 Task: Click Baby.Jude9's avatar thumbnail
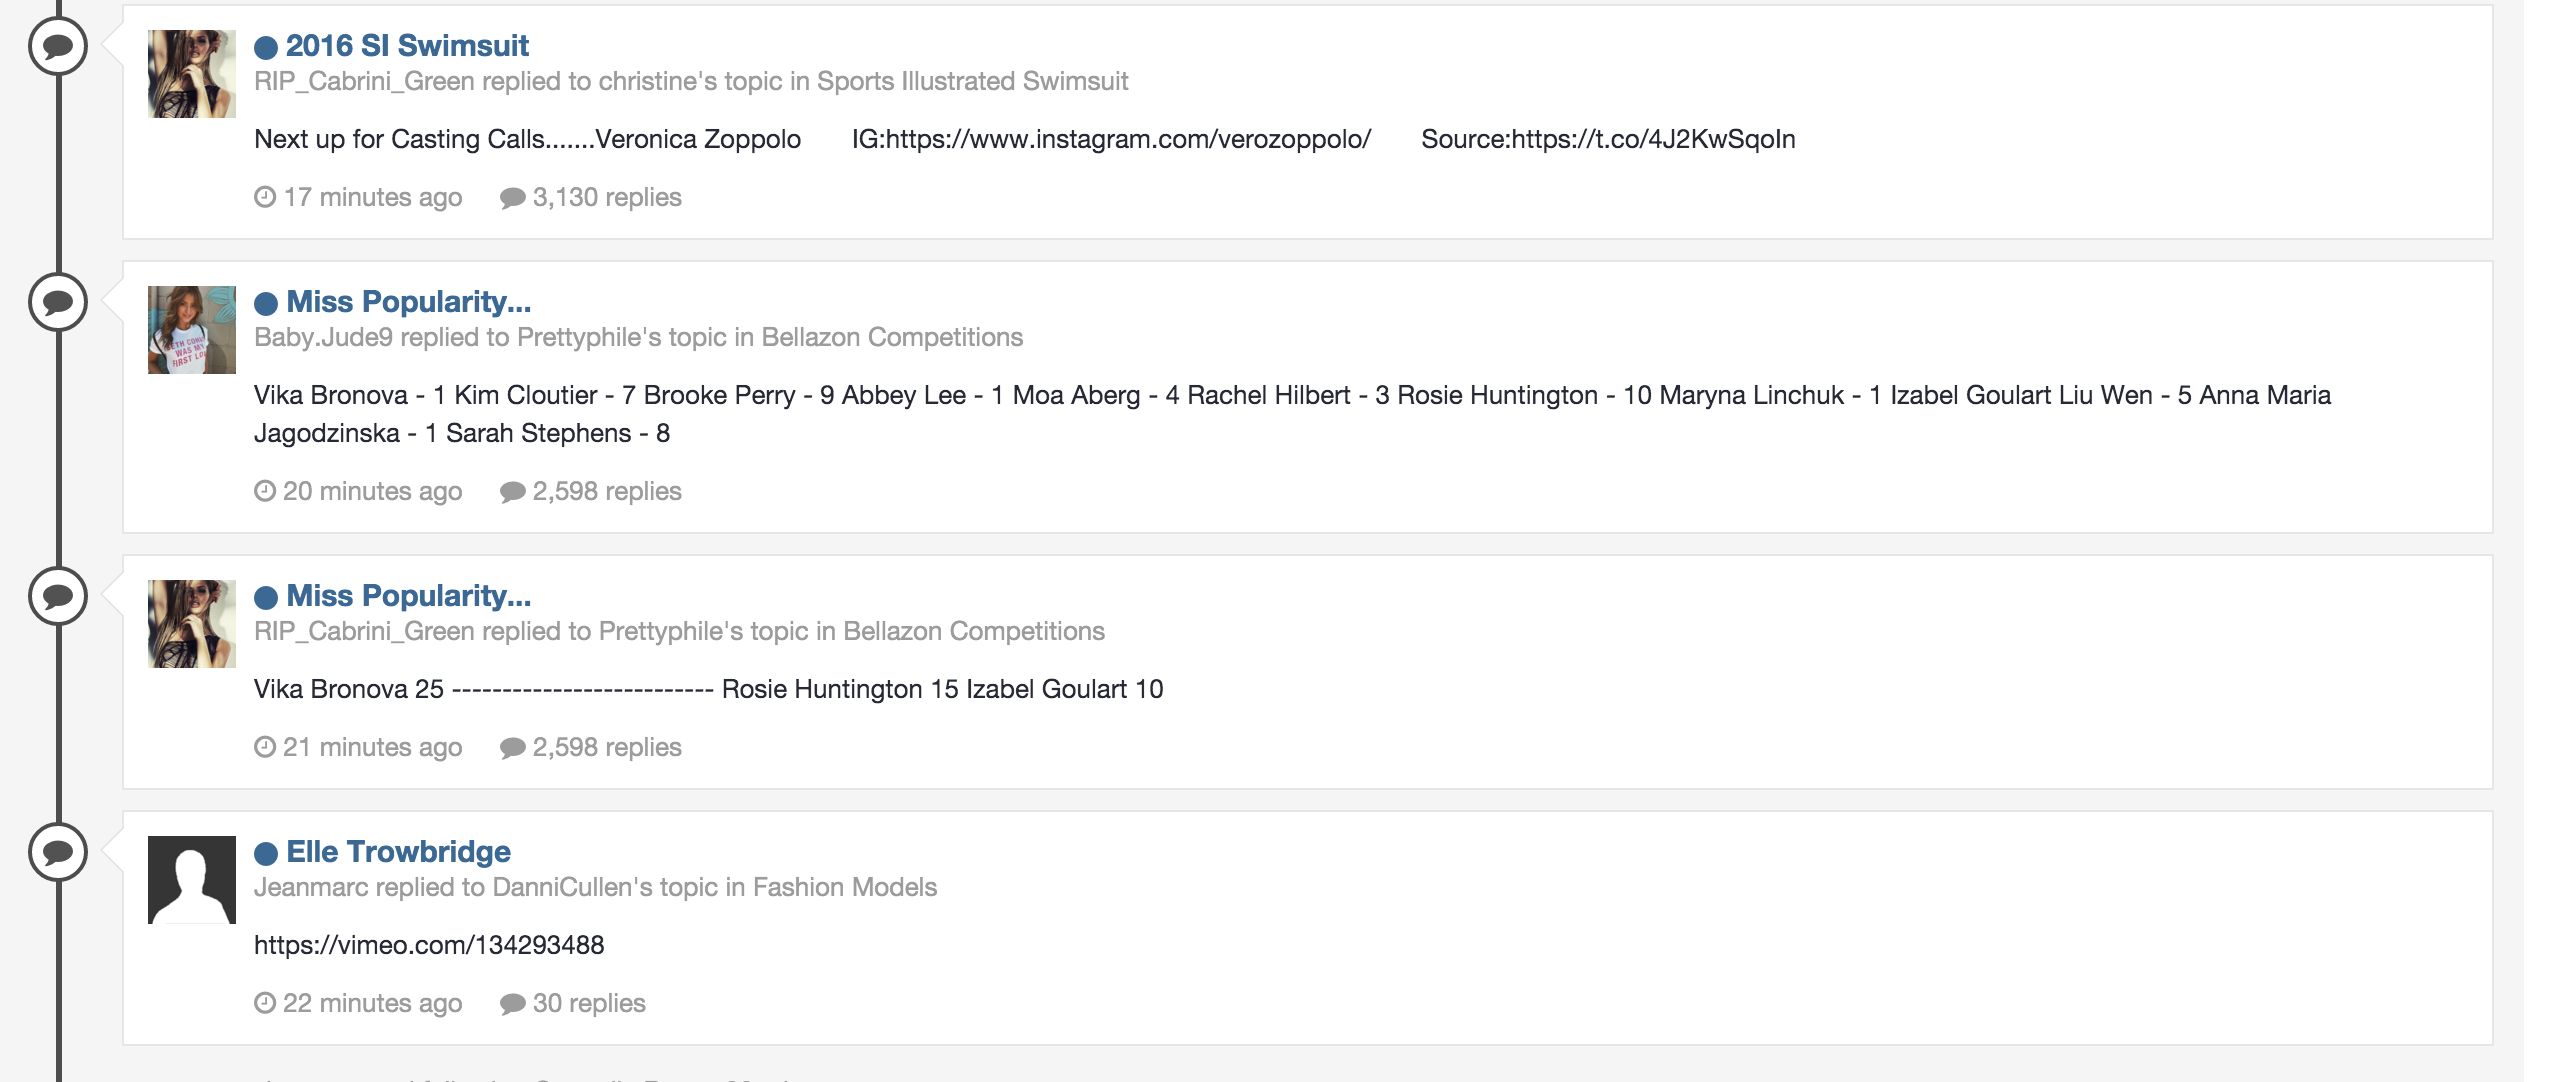(192, 330)
